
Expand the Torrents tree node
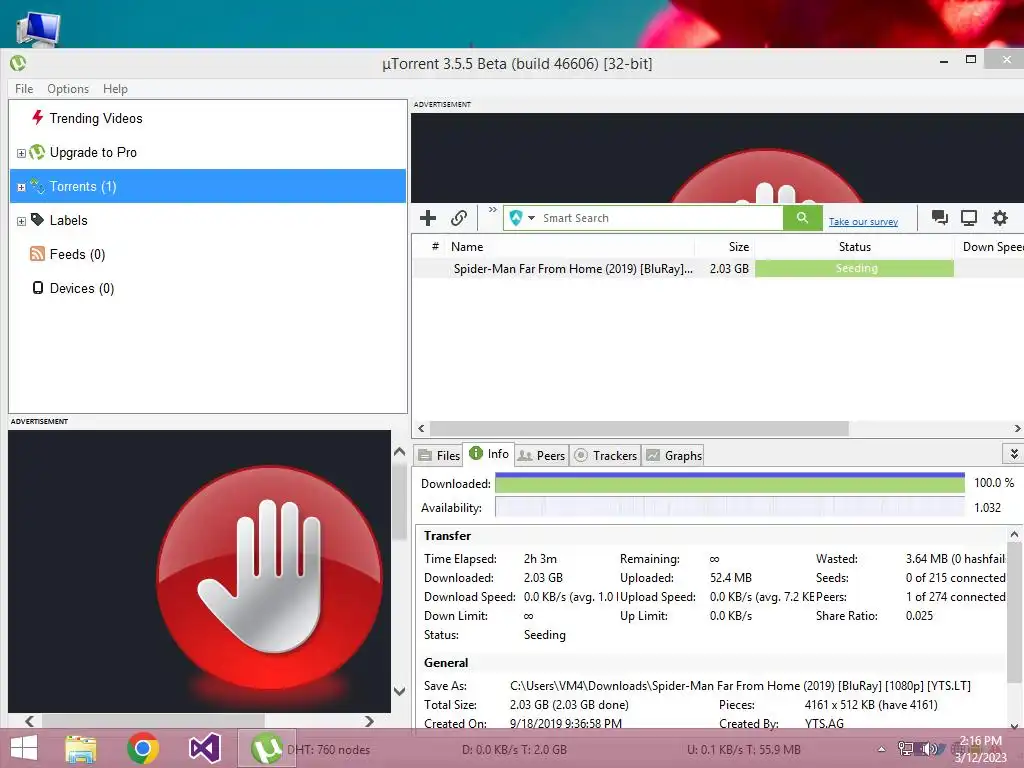point(22,187)
